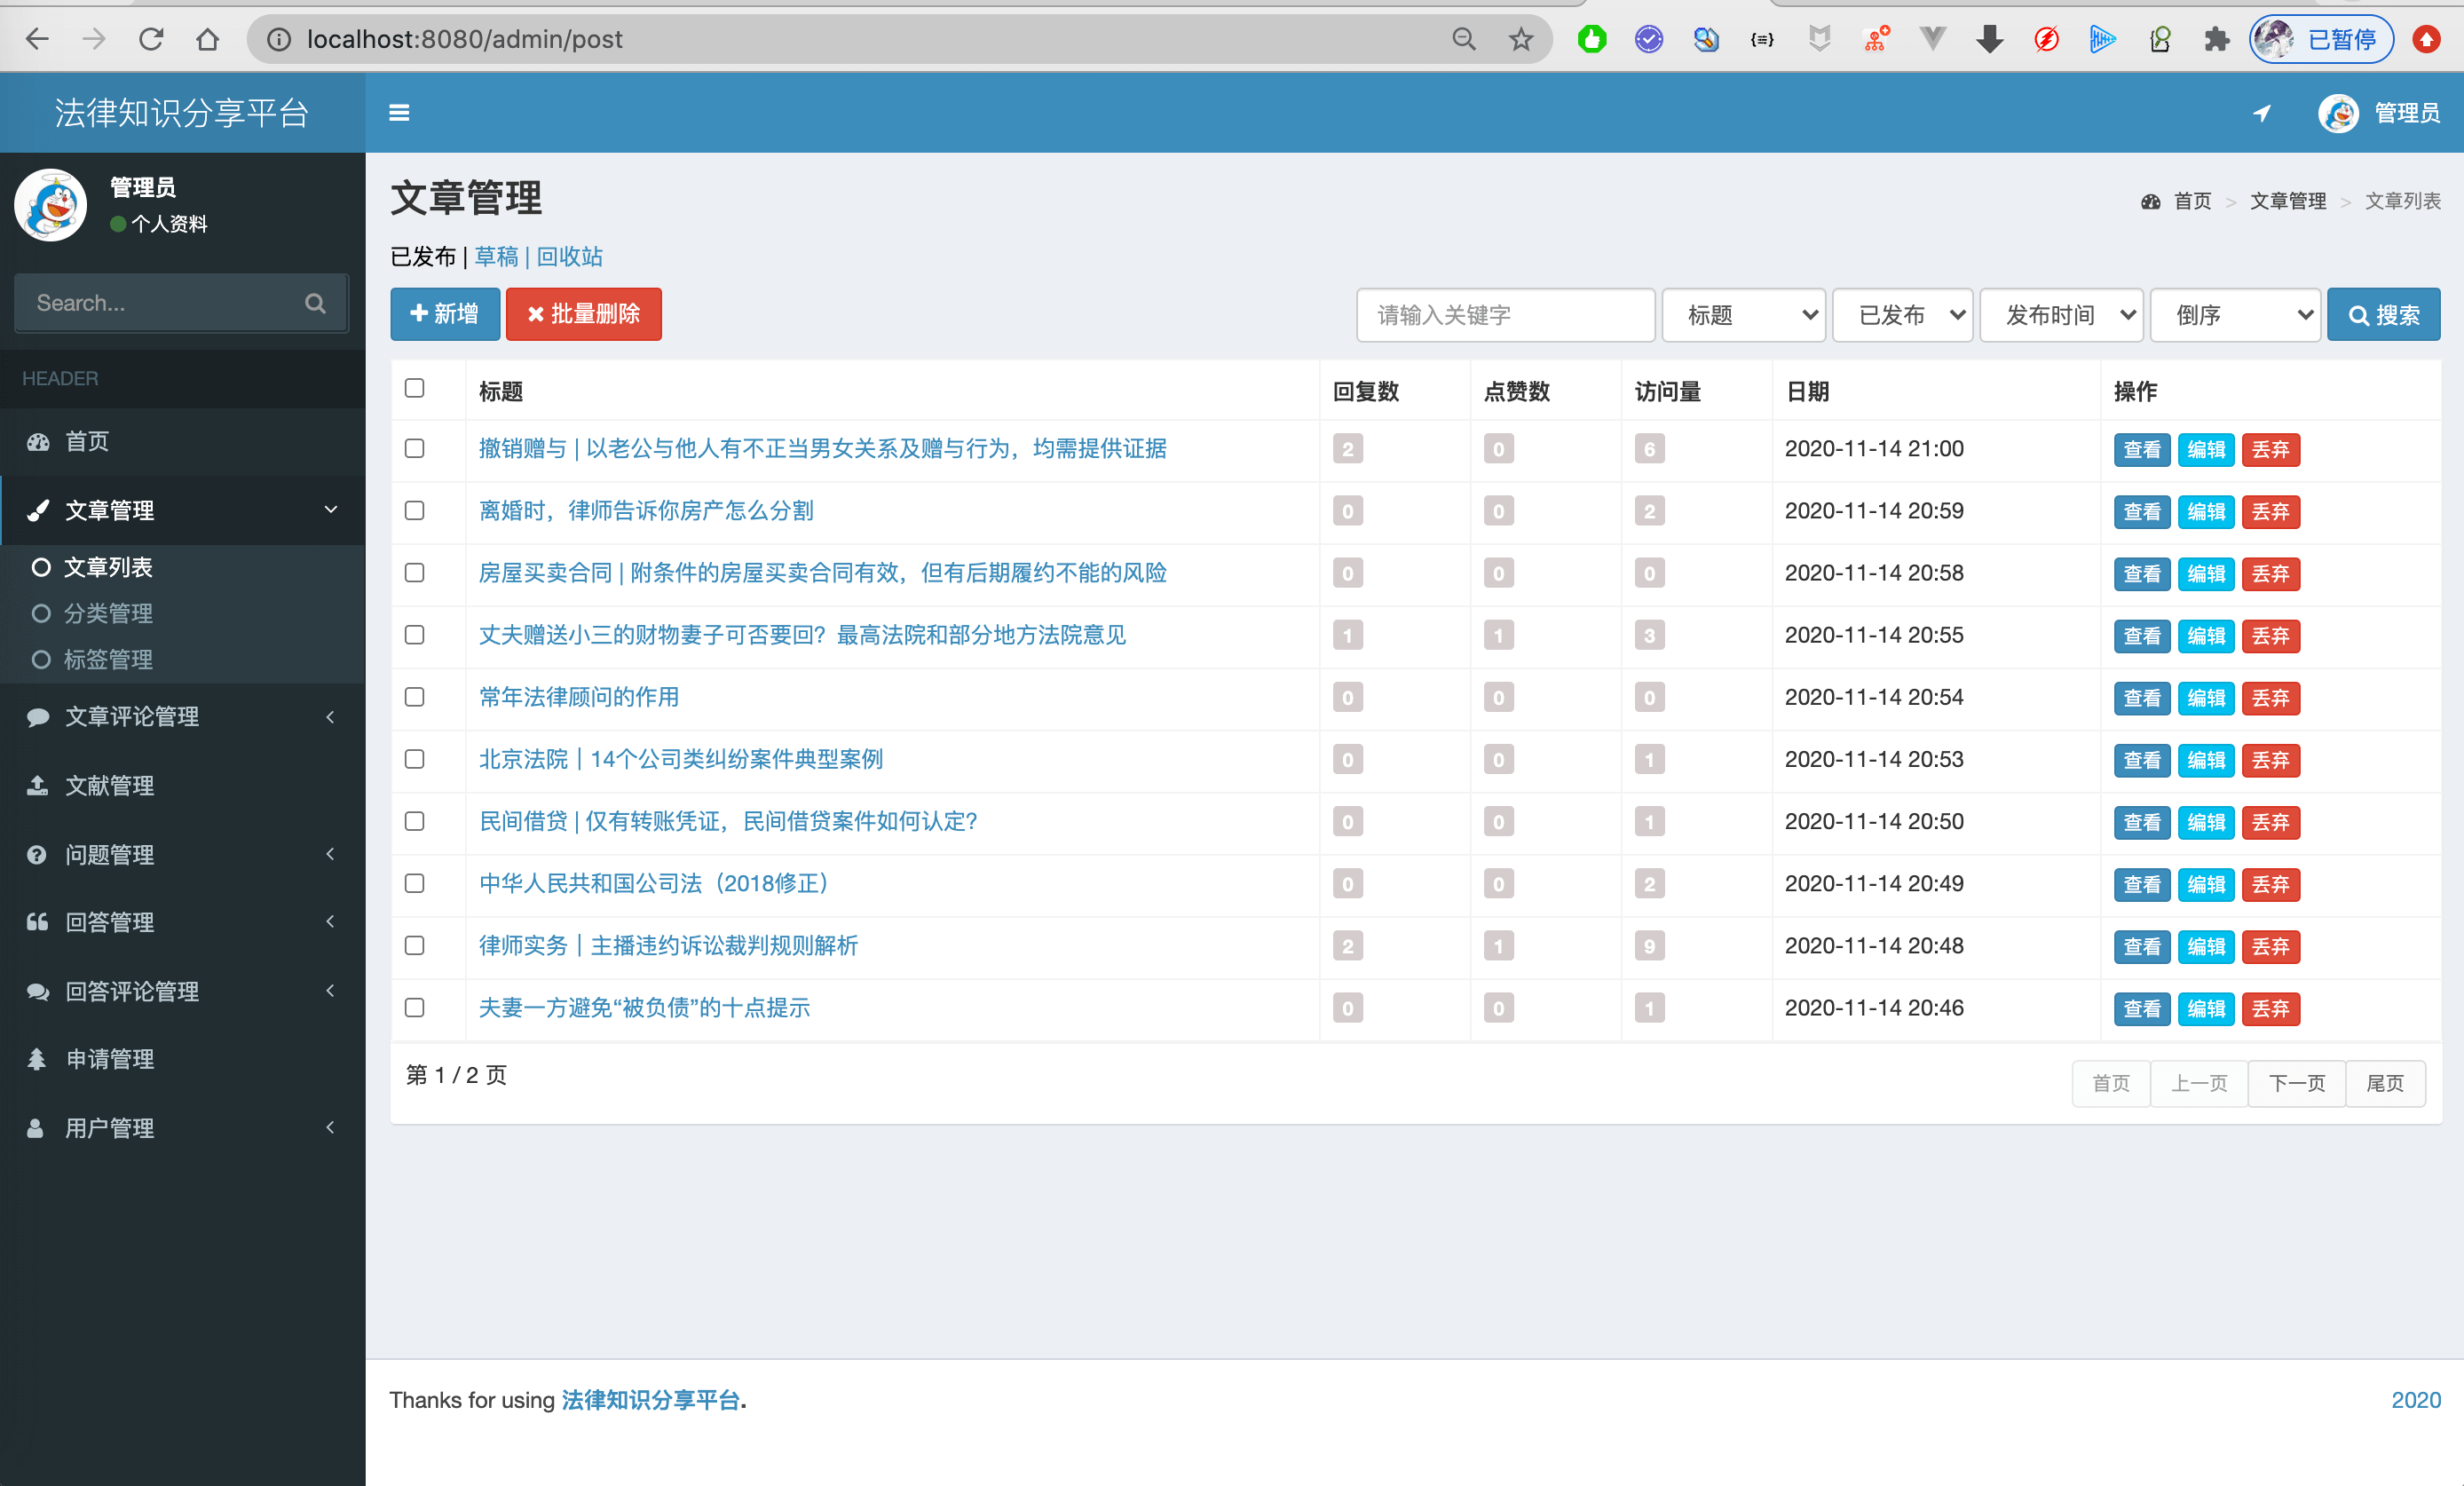Click the admin avatar in the sidebar
The image size is (2464, 1486).
(51, 205)
